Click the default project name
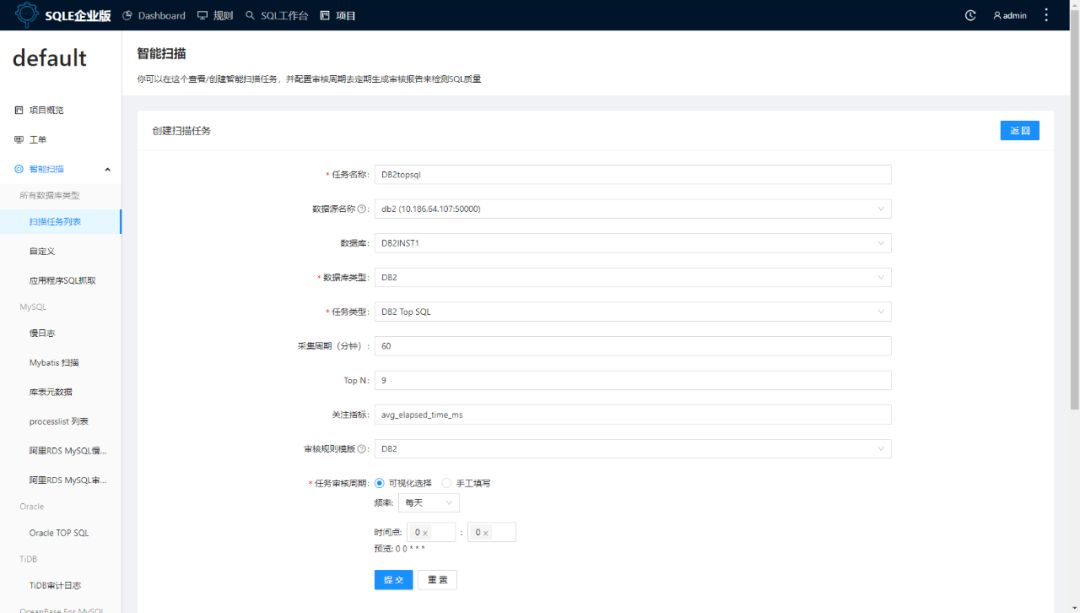 [50, 59]
